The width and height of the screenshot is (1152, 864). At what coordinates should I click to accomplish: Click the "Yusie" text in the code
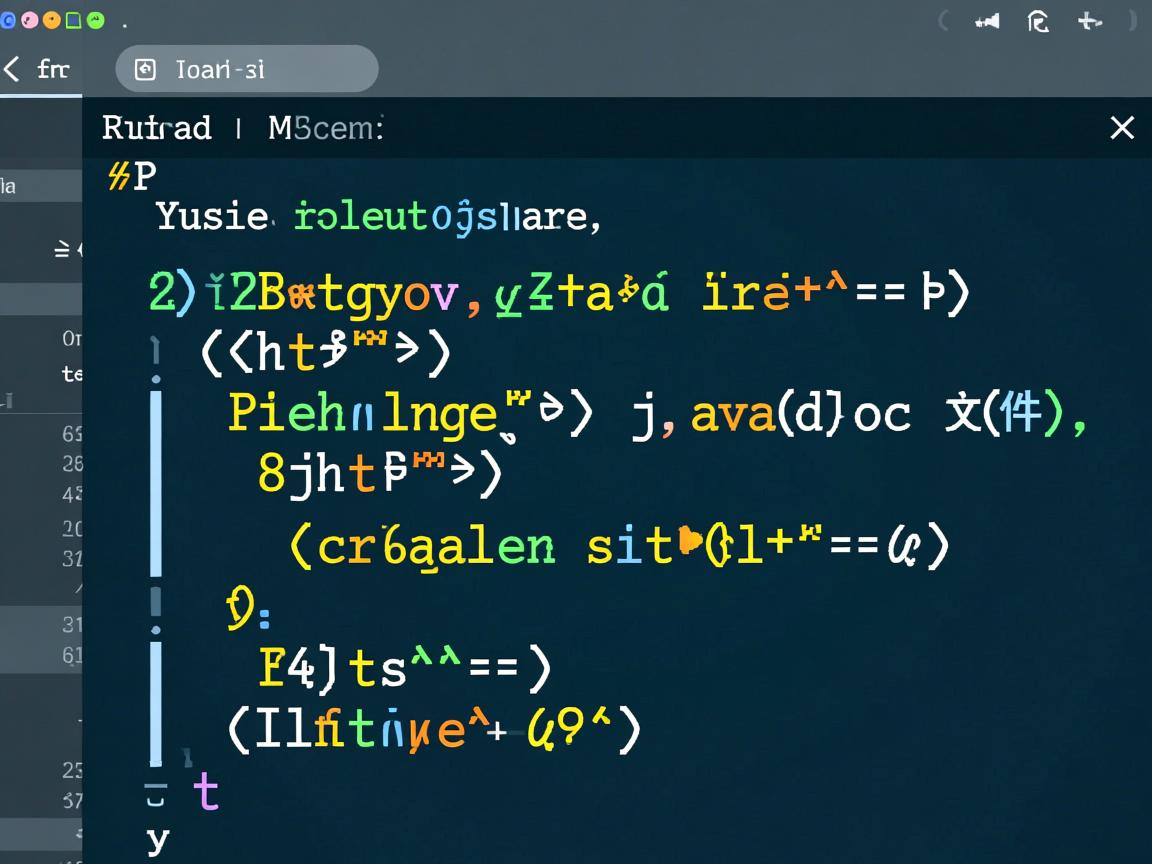pos(212,216)
